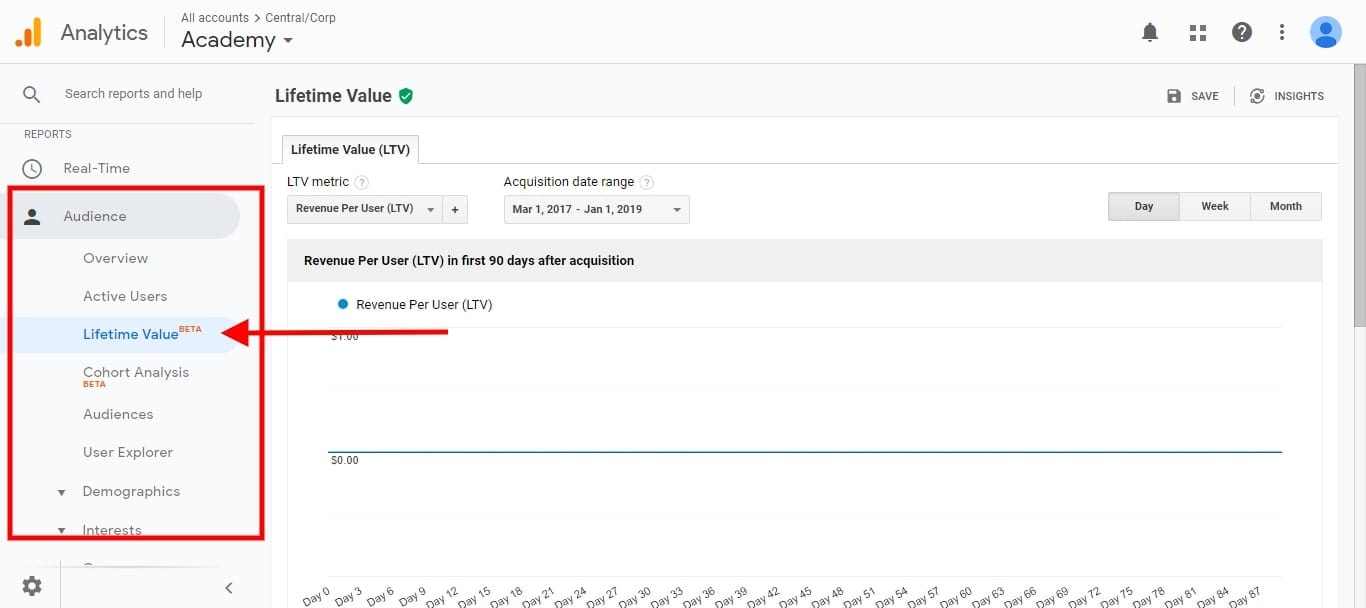Screen dimensions: 1366x608
Task: Open Cohort Analysis report in sidebar
Action: coord(135,373)
